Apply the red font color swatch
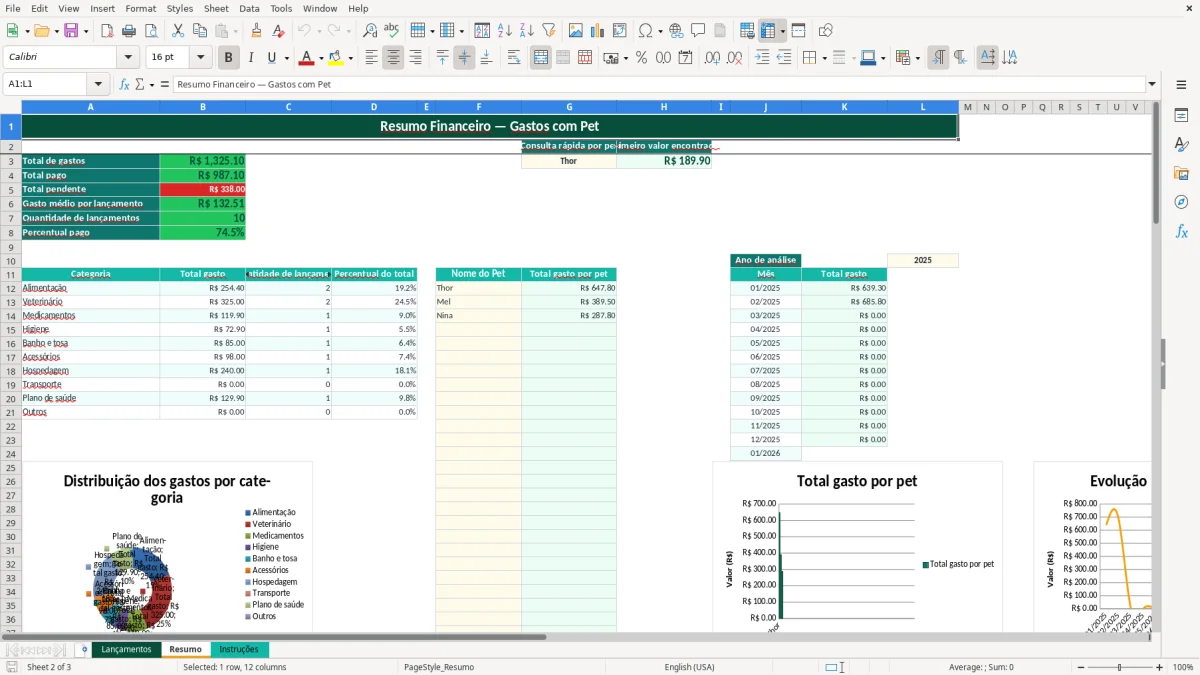The width and height of the screenshot is (1200, 675). [305, 58]
